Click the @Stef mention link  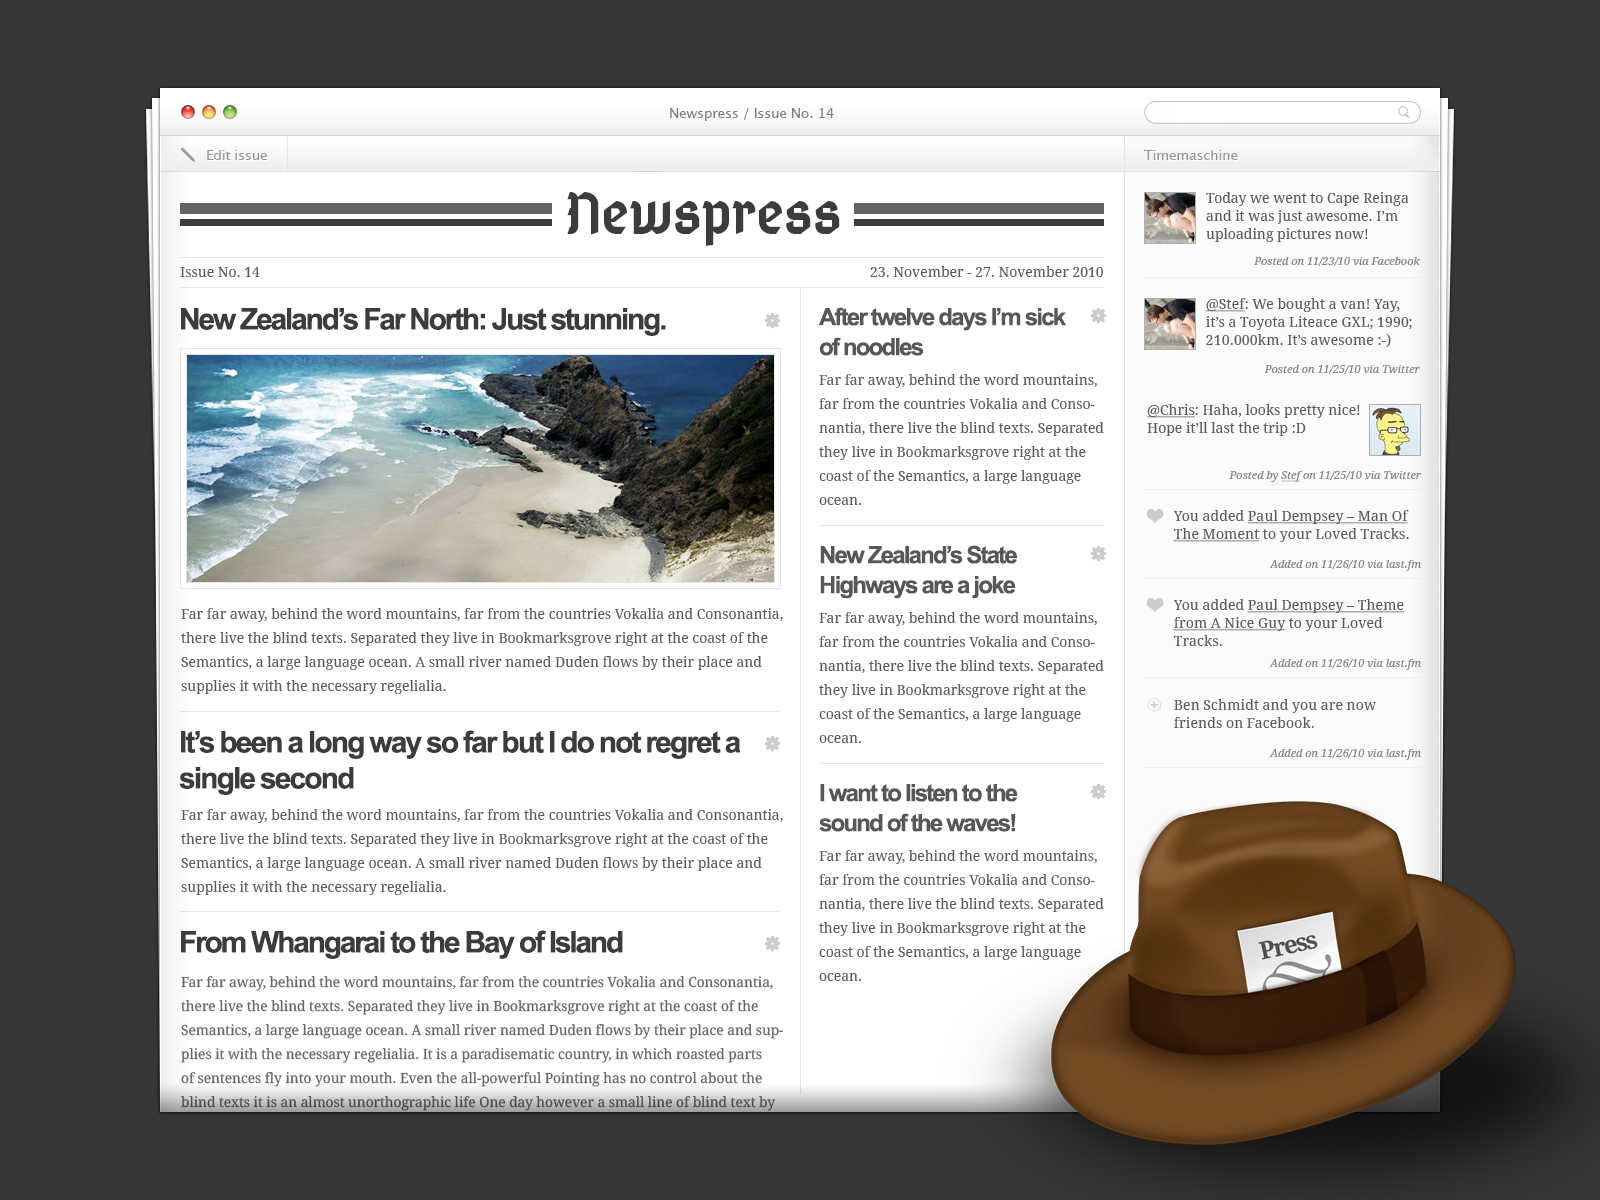click(1225, 304)
